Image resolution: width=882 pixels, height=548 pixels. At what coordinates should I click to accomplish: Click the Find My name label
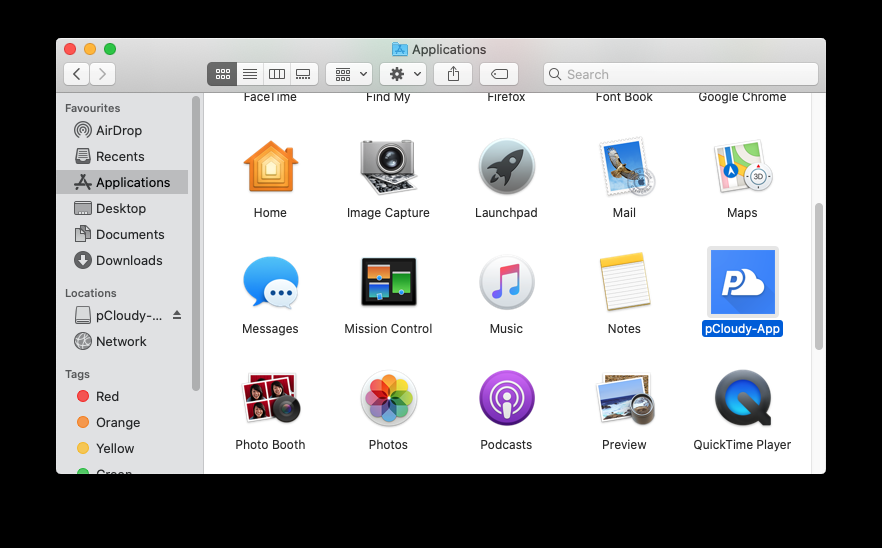click(388, 97)
